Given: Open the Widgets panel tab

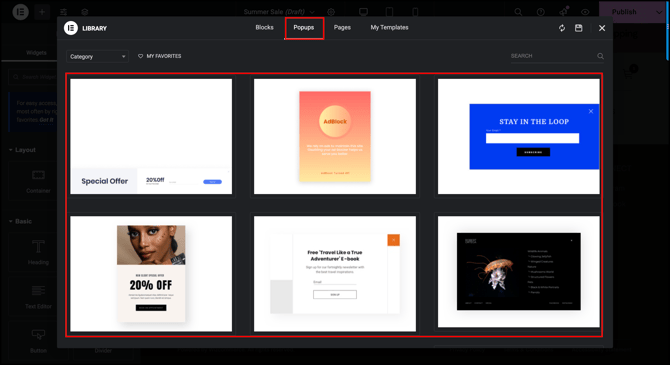Looking at the screenshot, I should click(36, 53).
